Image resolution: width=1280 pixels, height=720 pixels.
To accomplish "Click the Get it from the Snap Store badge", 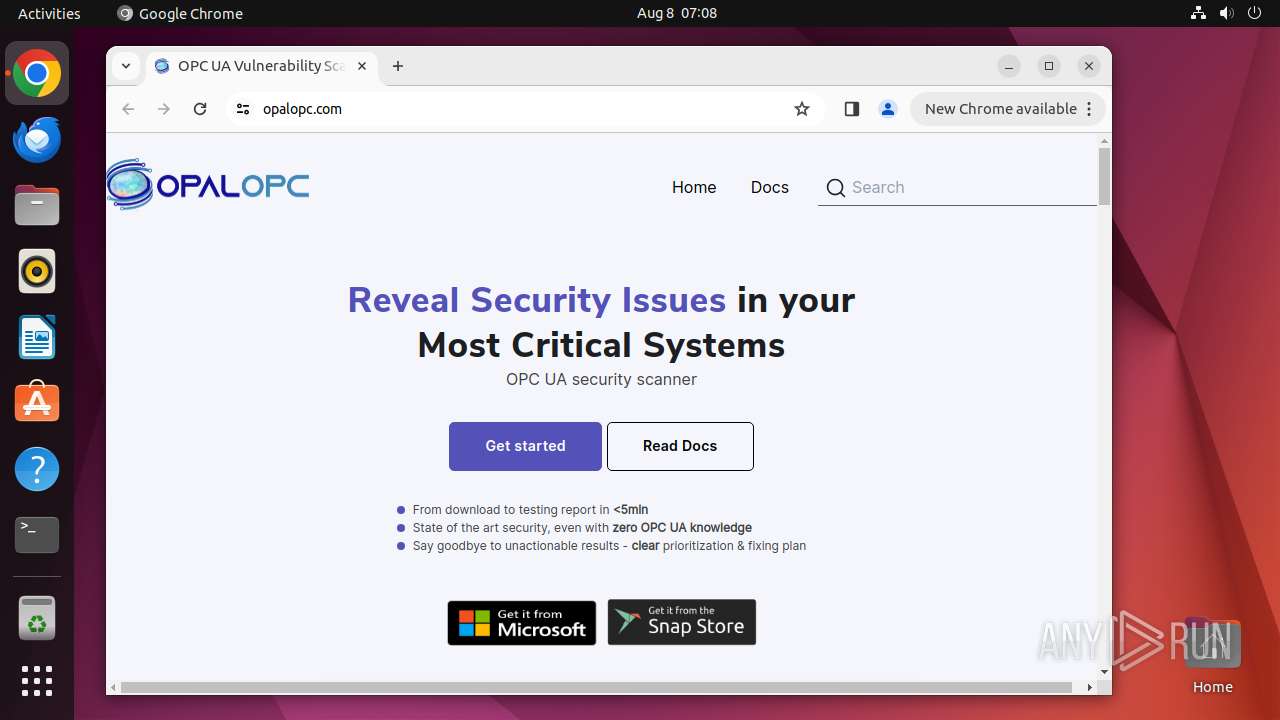I will coord(682,622).
